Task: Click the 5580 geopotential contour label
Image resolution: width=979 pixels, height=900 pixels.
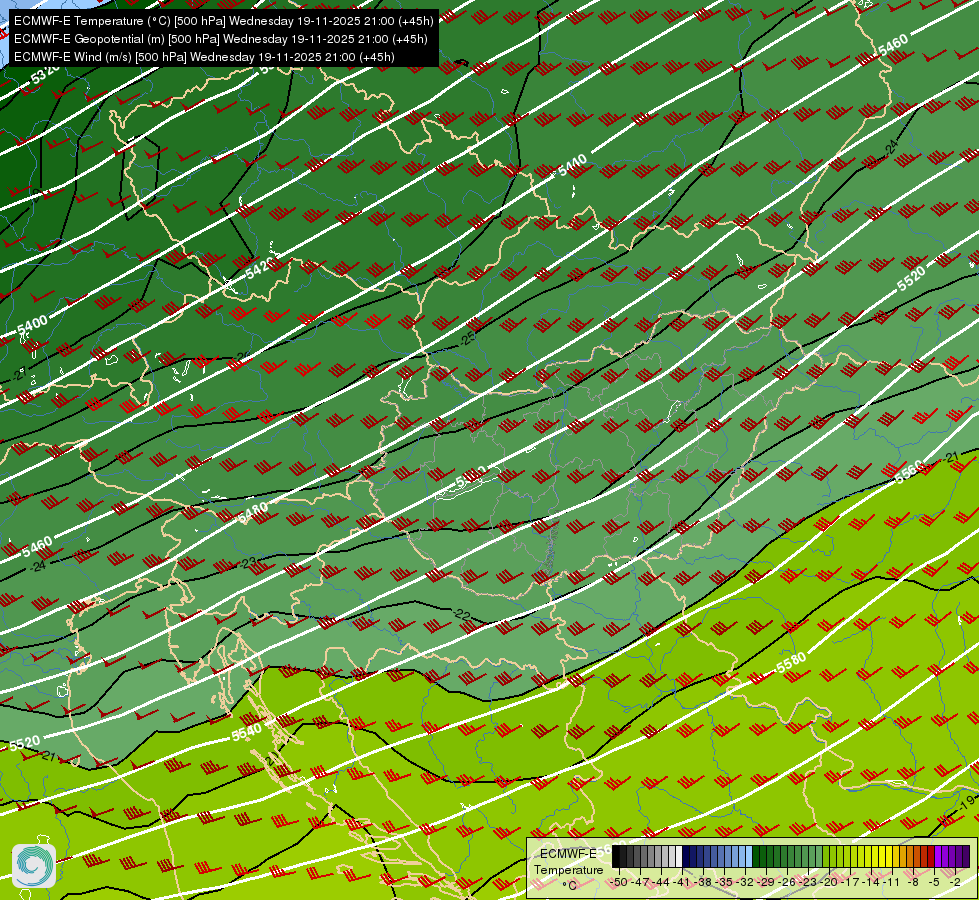Action: click(791, 663)
